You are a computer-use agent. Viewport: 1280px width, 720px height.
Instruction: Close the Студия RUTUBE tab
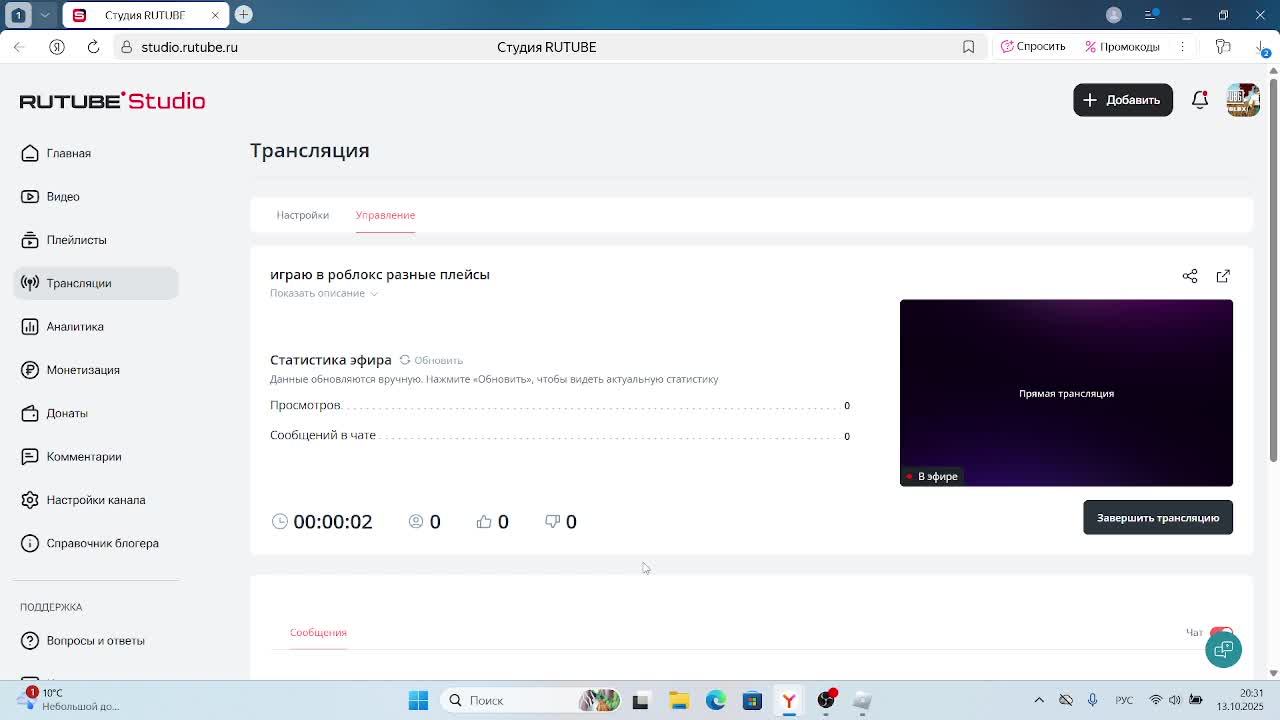[214, 15]
